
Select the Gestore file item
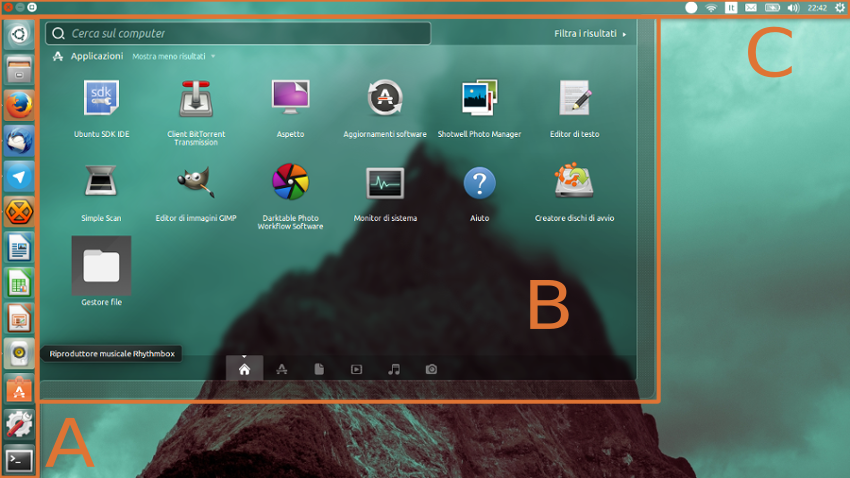[101, 266]
